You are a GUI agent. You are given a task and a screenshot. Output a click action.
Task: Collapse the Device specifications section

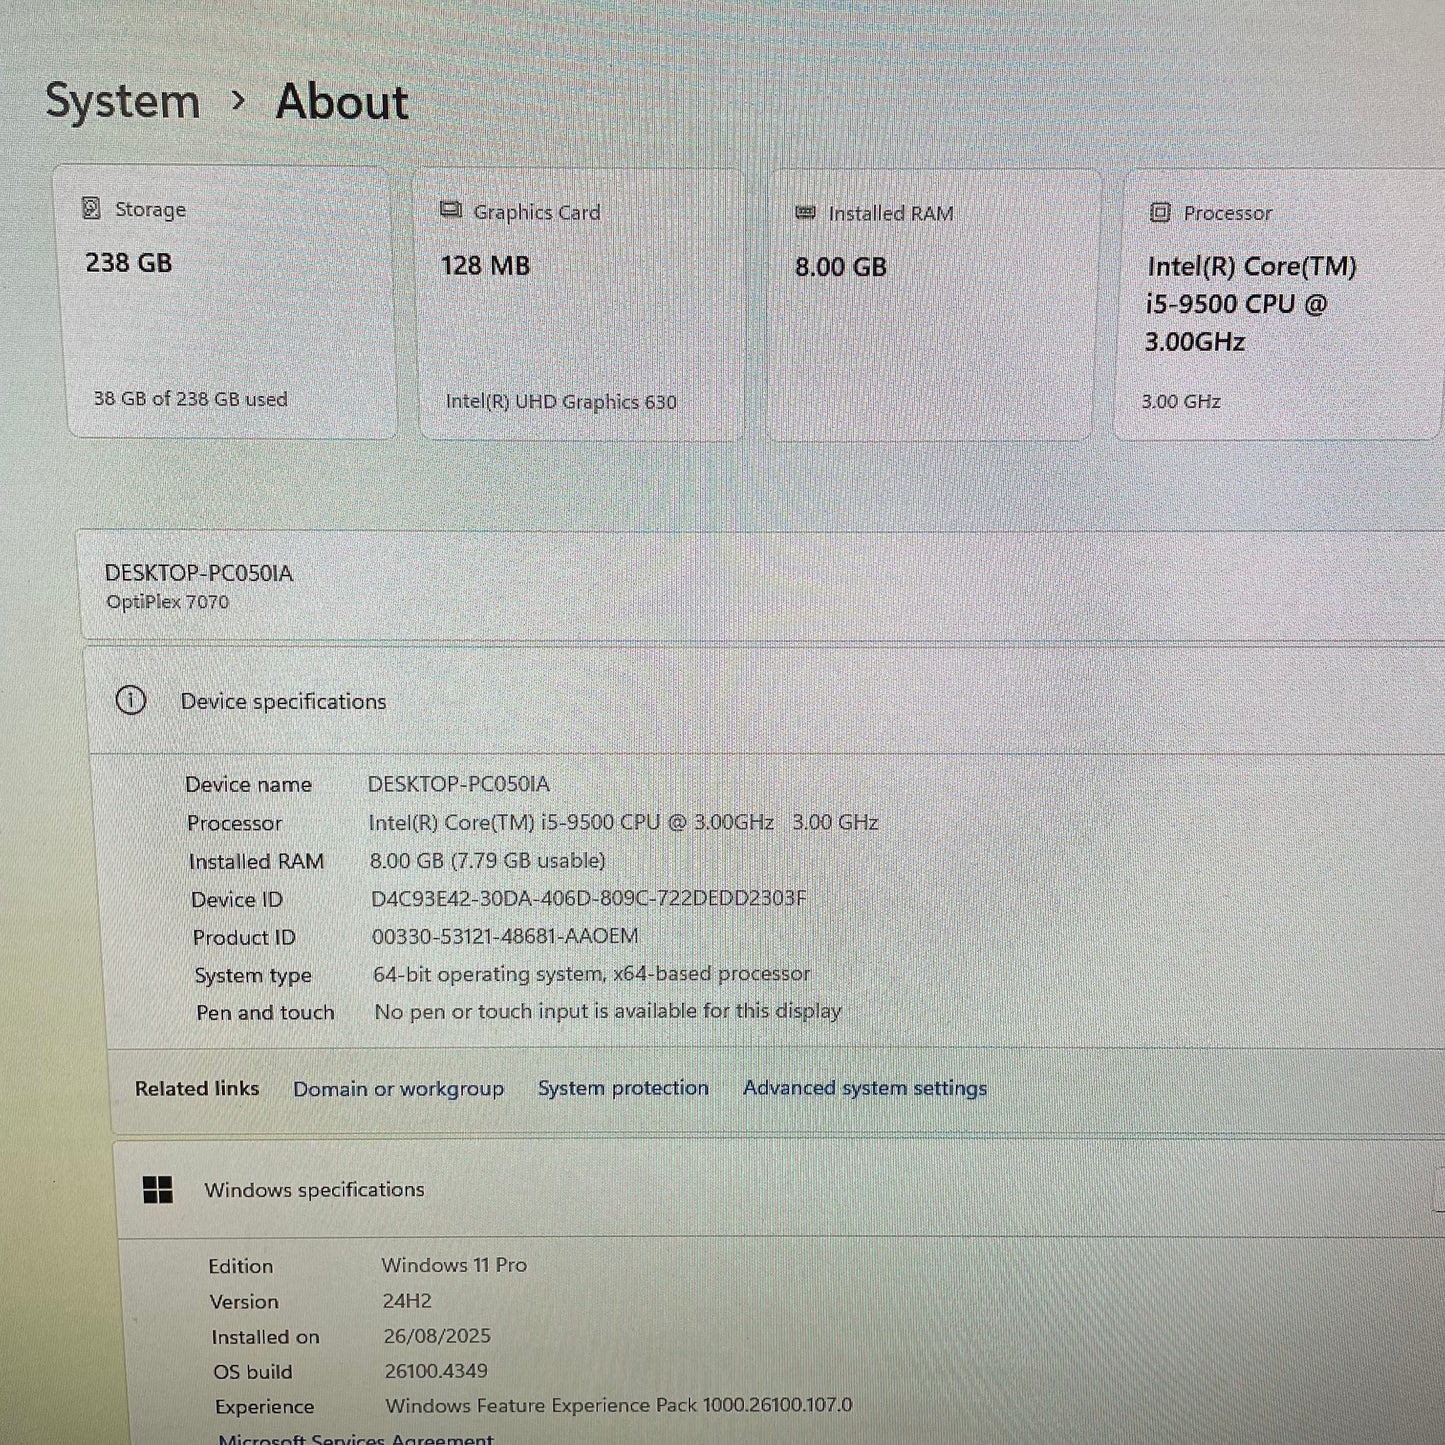[x=283, y=701]
